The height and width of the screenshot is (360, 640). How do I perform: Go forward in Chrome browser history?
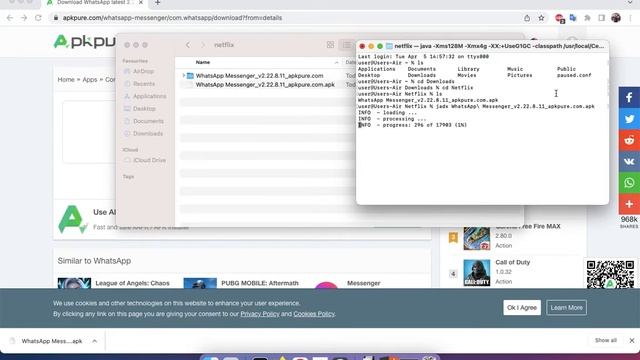24,18
